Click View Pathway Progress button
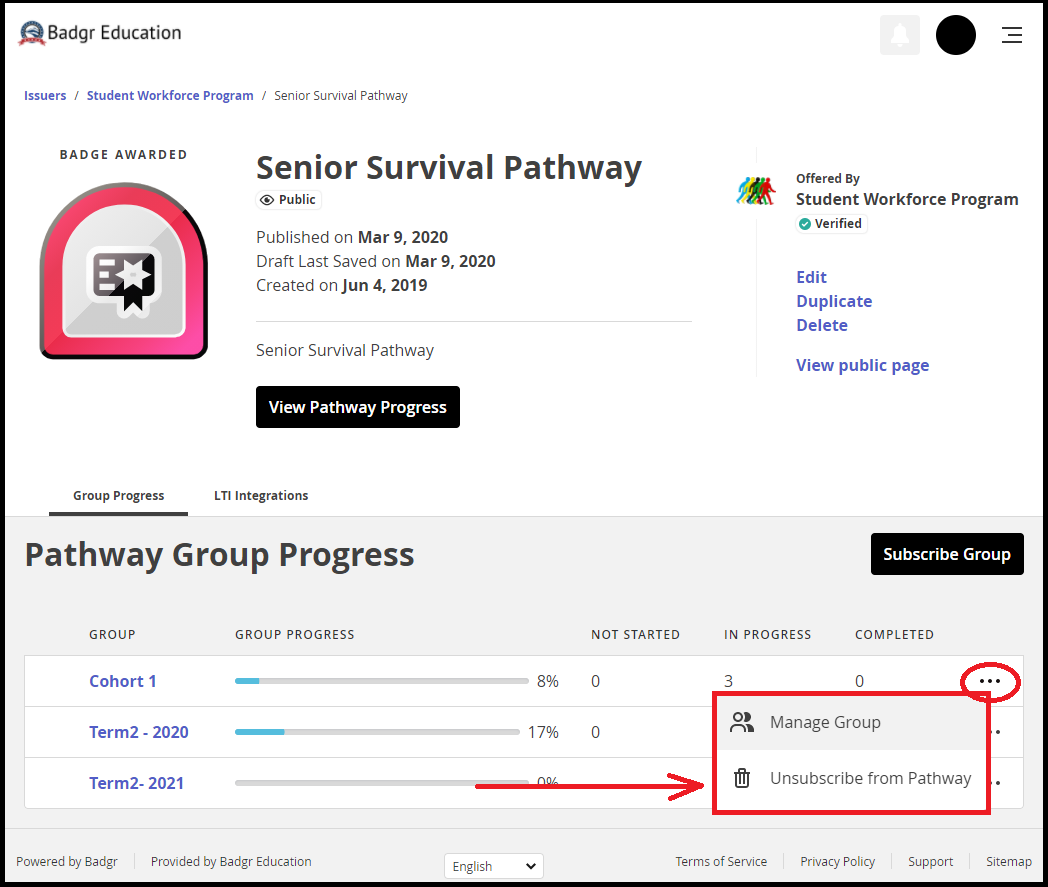The height and width of the screenshot is (887, 1048). (x=358, y=407)
